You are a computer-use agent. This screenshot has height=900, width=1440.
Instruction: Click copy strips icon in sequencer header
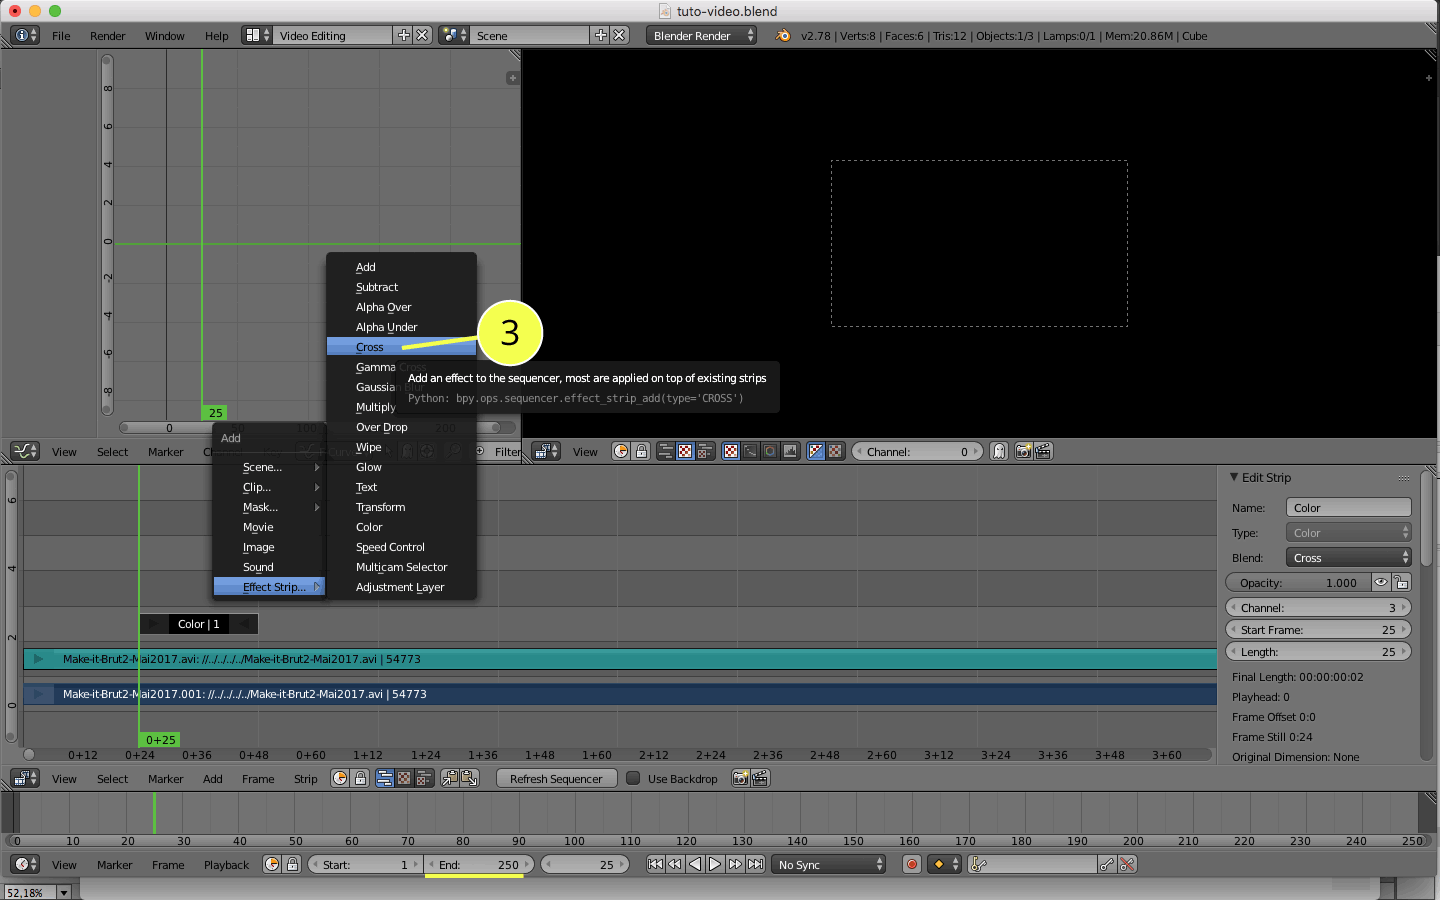449,778
